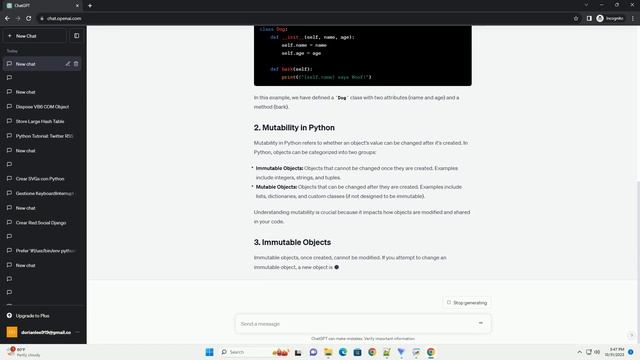The height and width of the screenshot is (360, 640).
Task: Click the send message arrow icon
Action: pos(480,323)
